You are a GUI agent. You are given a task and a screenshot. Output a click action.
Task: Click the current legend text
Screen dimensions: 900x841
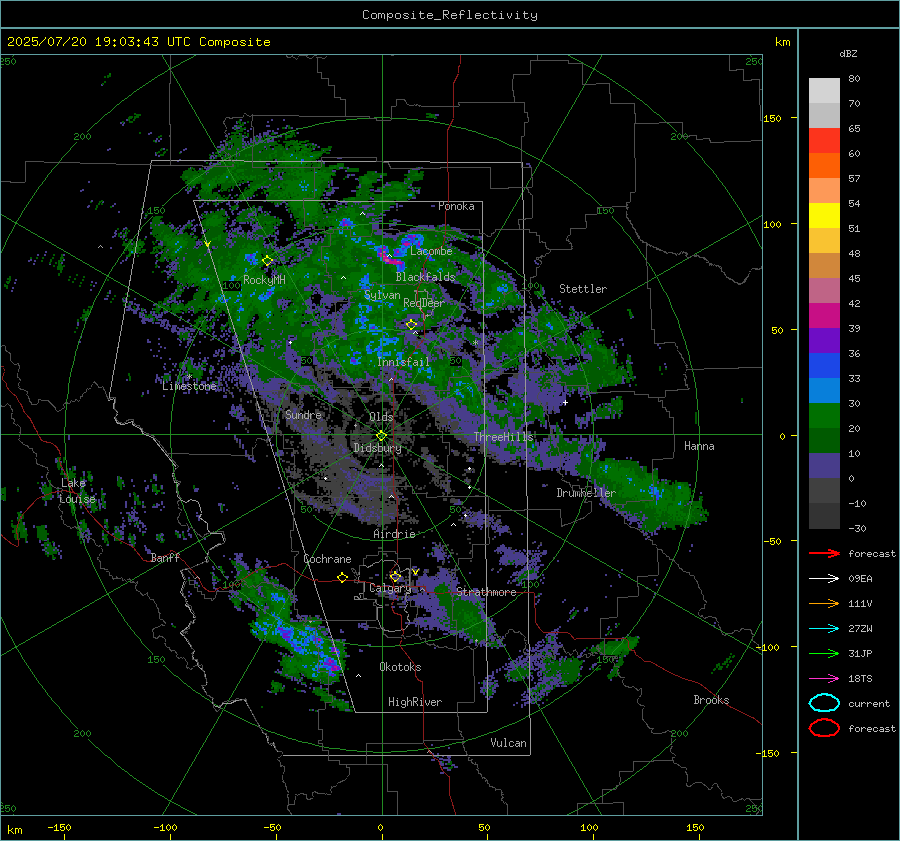click(869, 704)
